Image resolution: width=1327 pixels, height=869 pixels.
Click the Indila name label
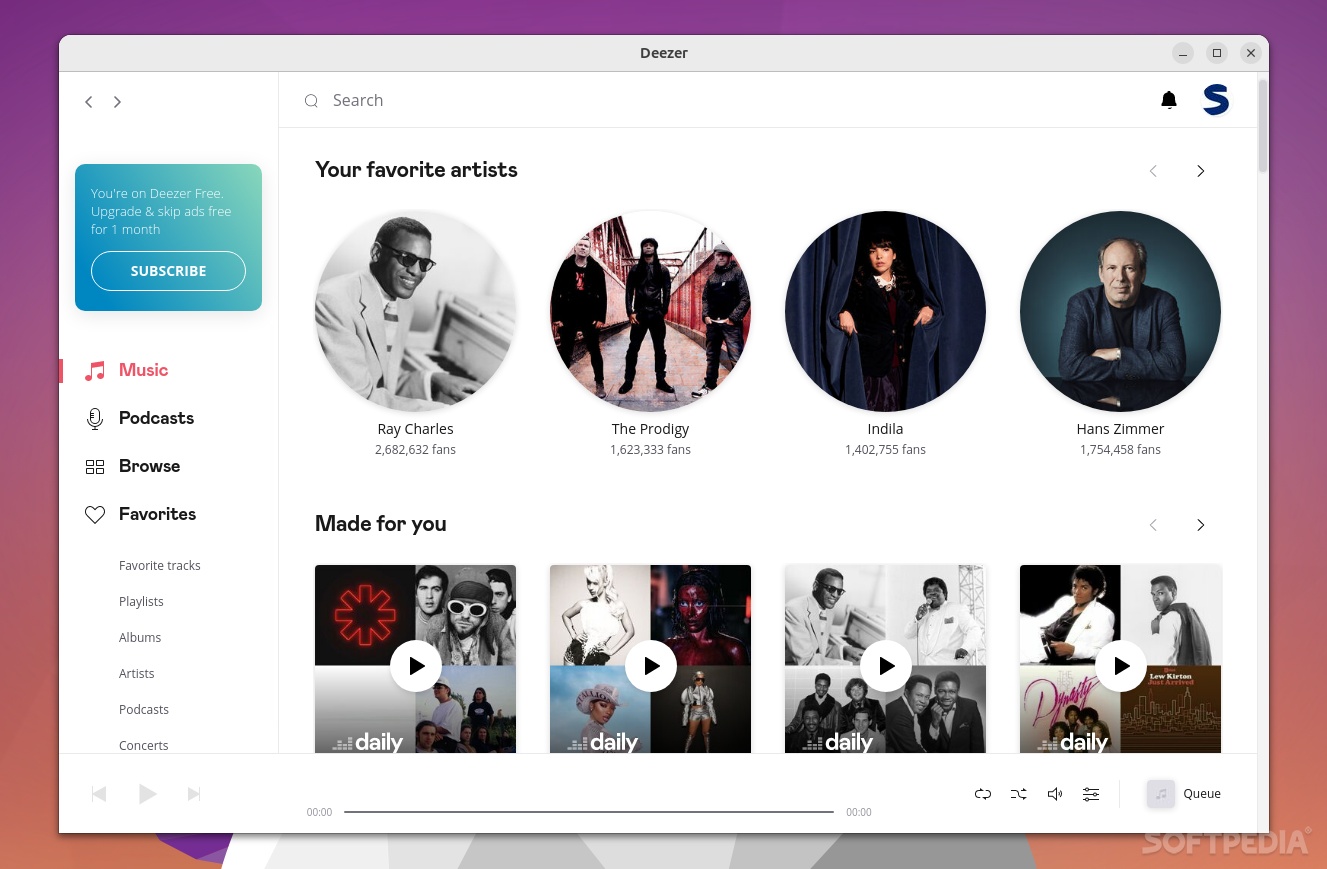(886, 429)
